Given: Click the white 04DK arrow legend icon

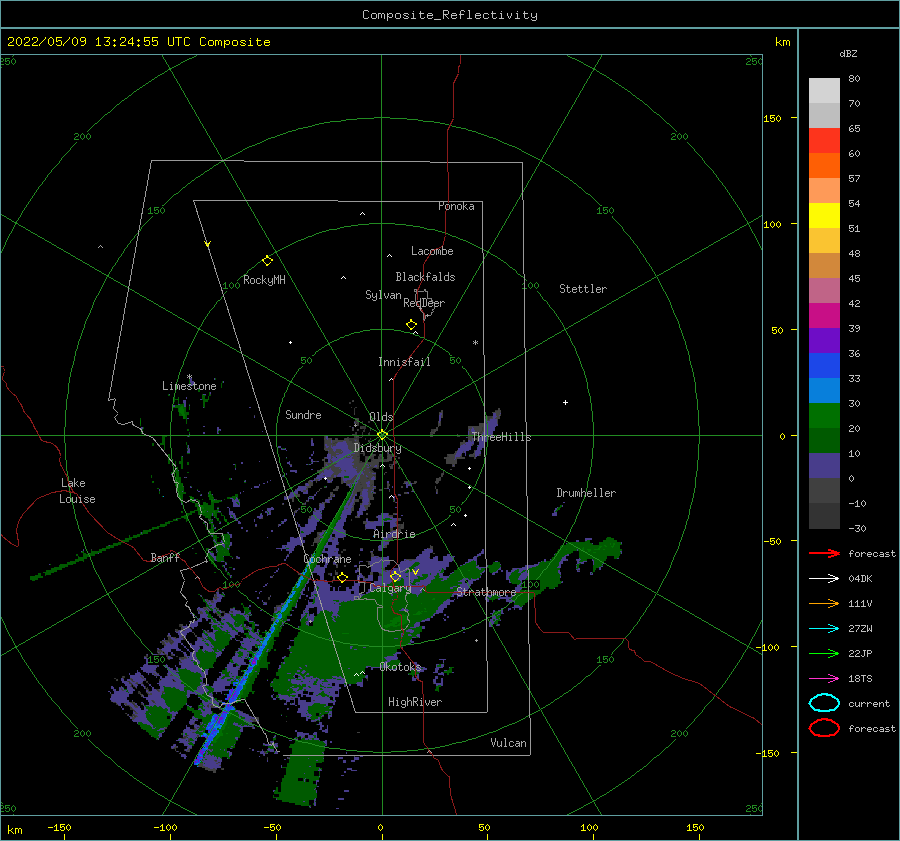Looking at the screenshot, I should point(824,579).
